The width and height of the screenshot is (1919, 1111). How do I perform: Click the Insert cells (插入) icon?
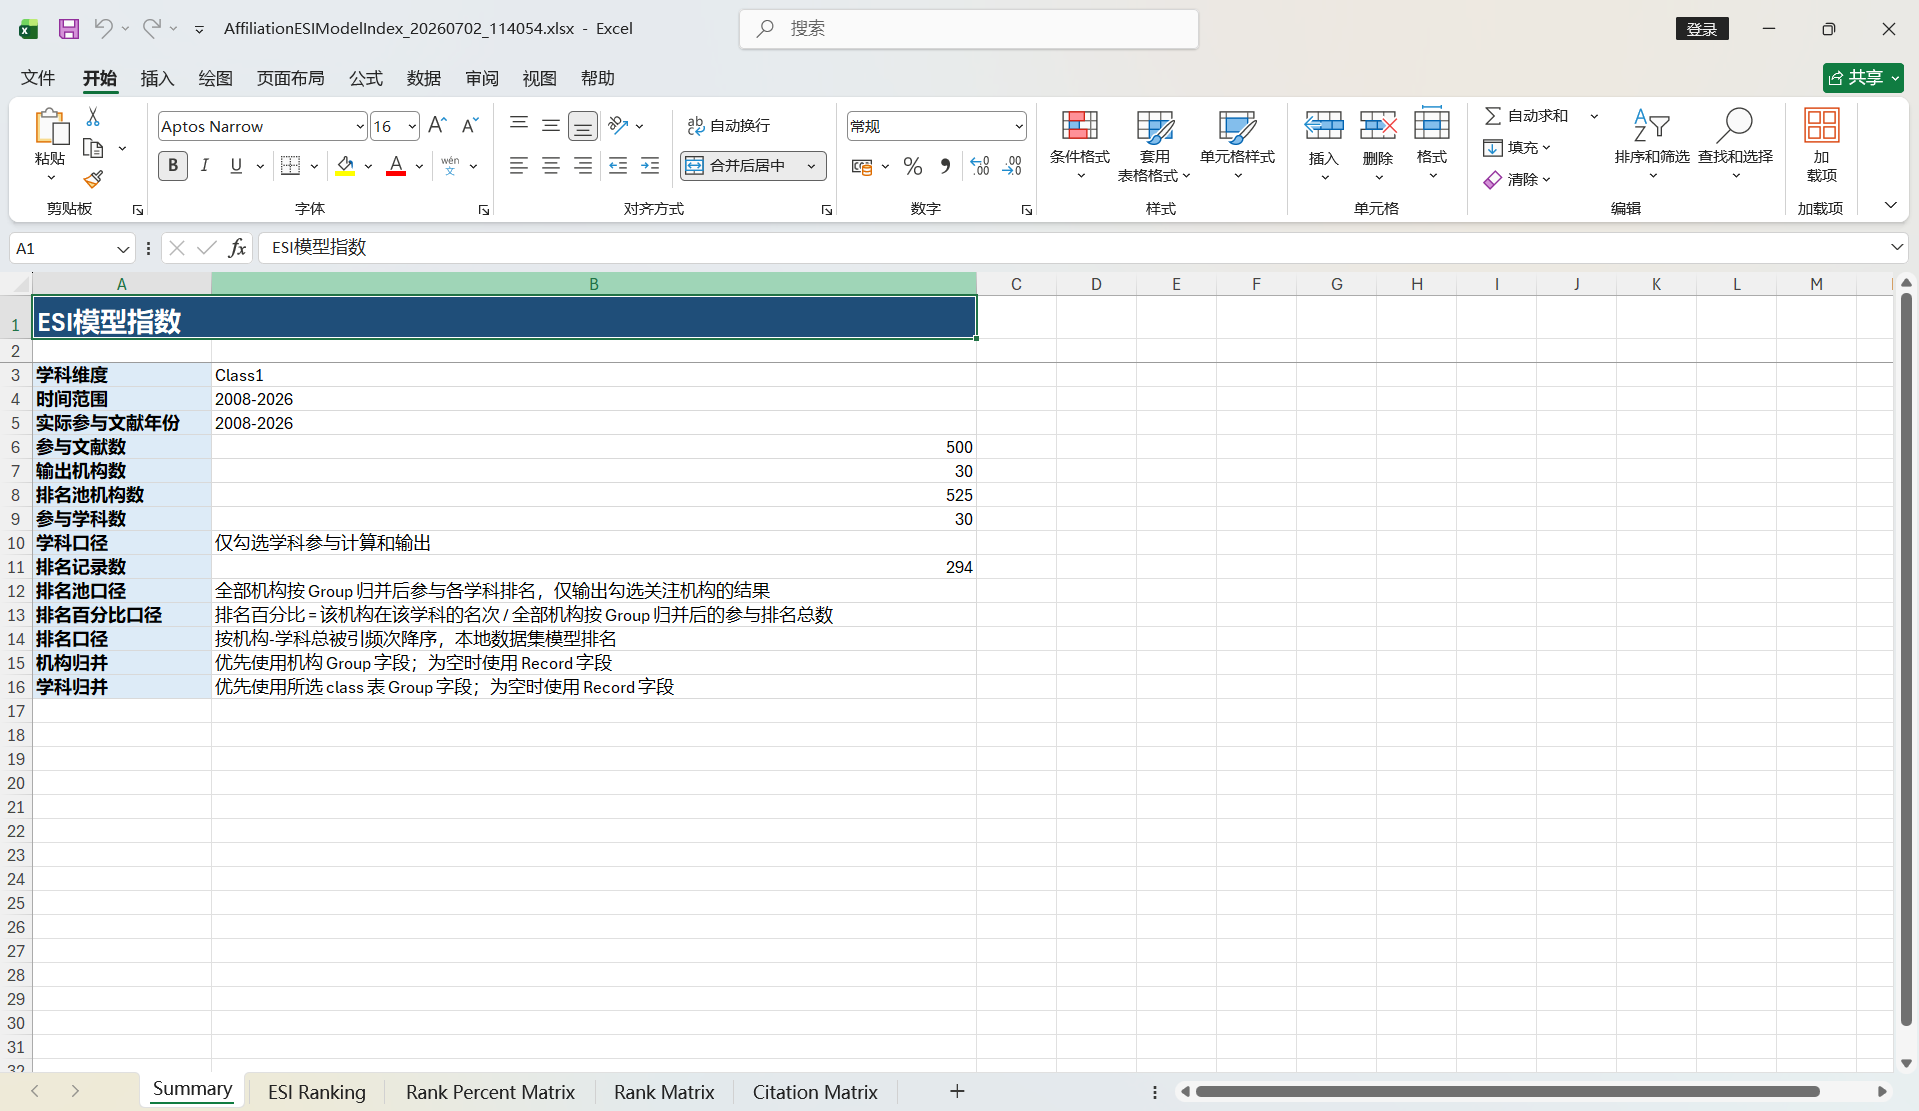coord(1324,126)
